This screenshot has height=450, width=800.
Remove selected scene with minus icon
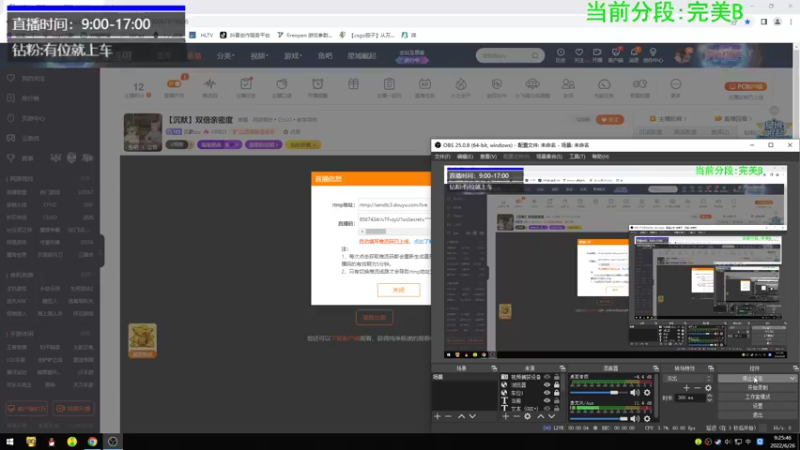coord(448,416)
